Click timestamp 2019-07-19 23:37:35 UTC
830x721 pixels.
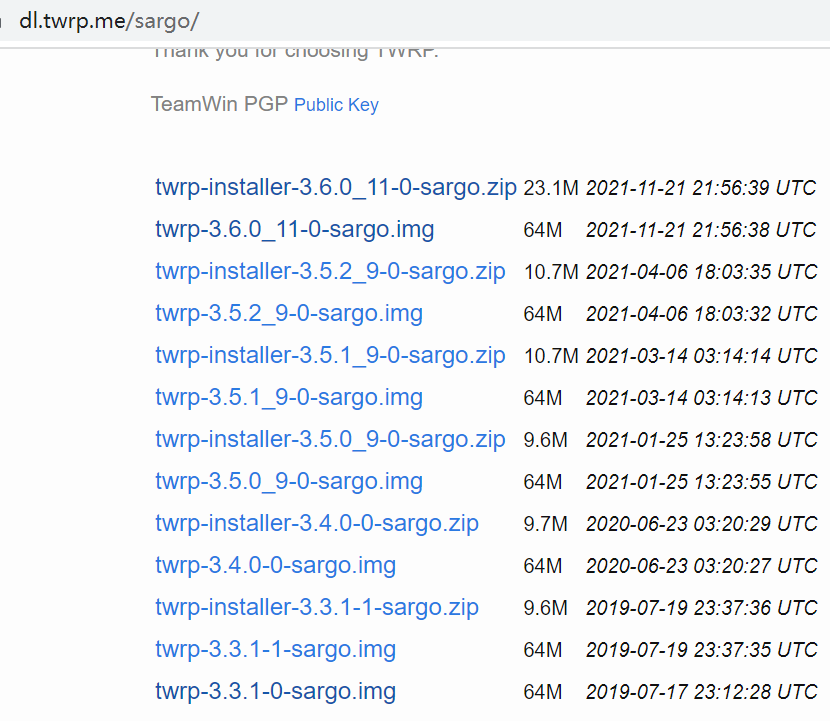pyautogui.click(x=701, y=650)
